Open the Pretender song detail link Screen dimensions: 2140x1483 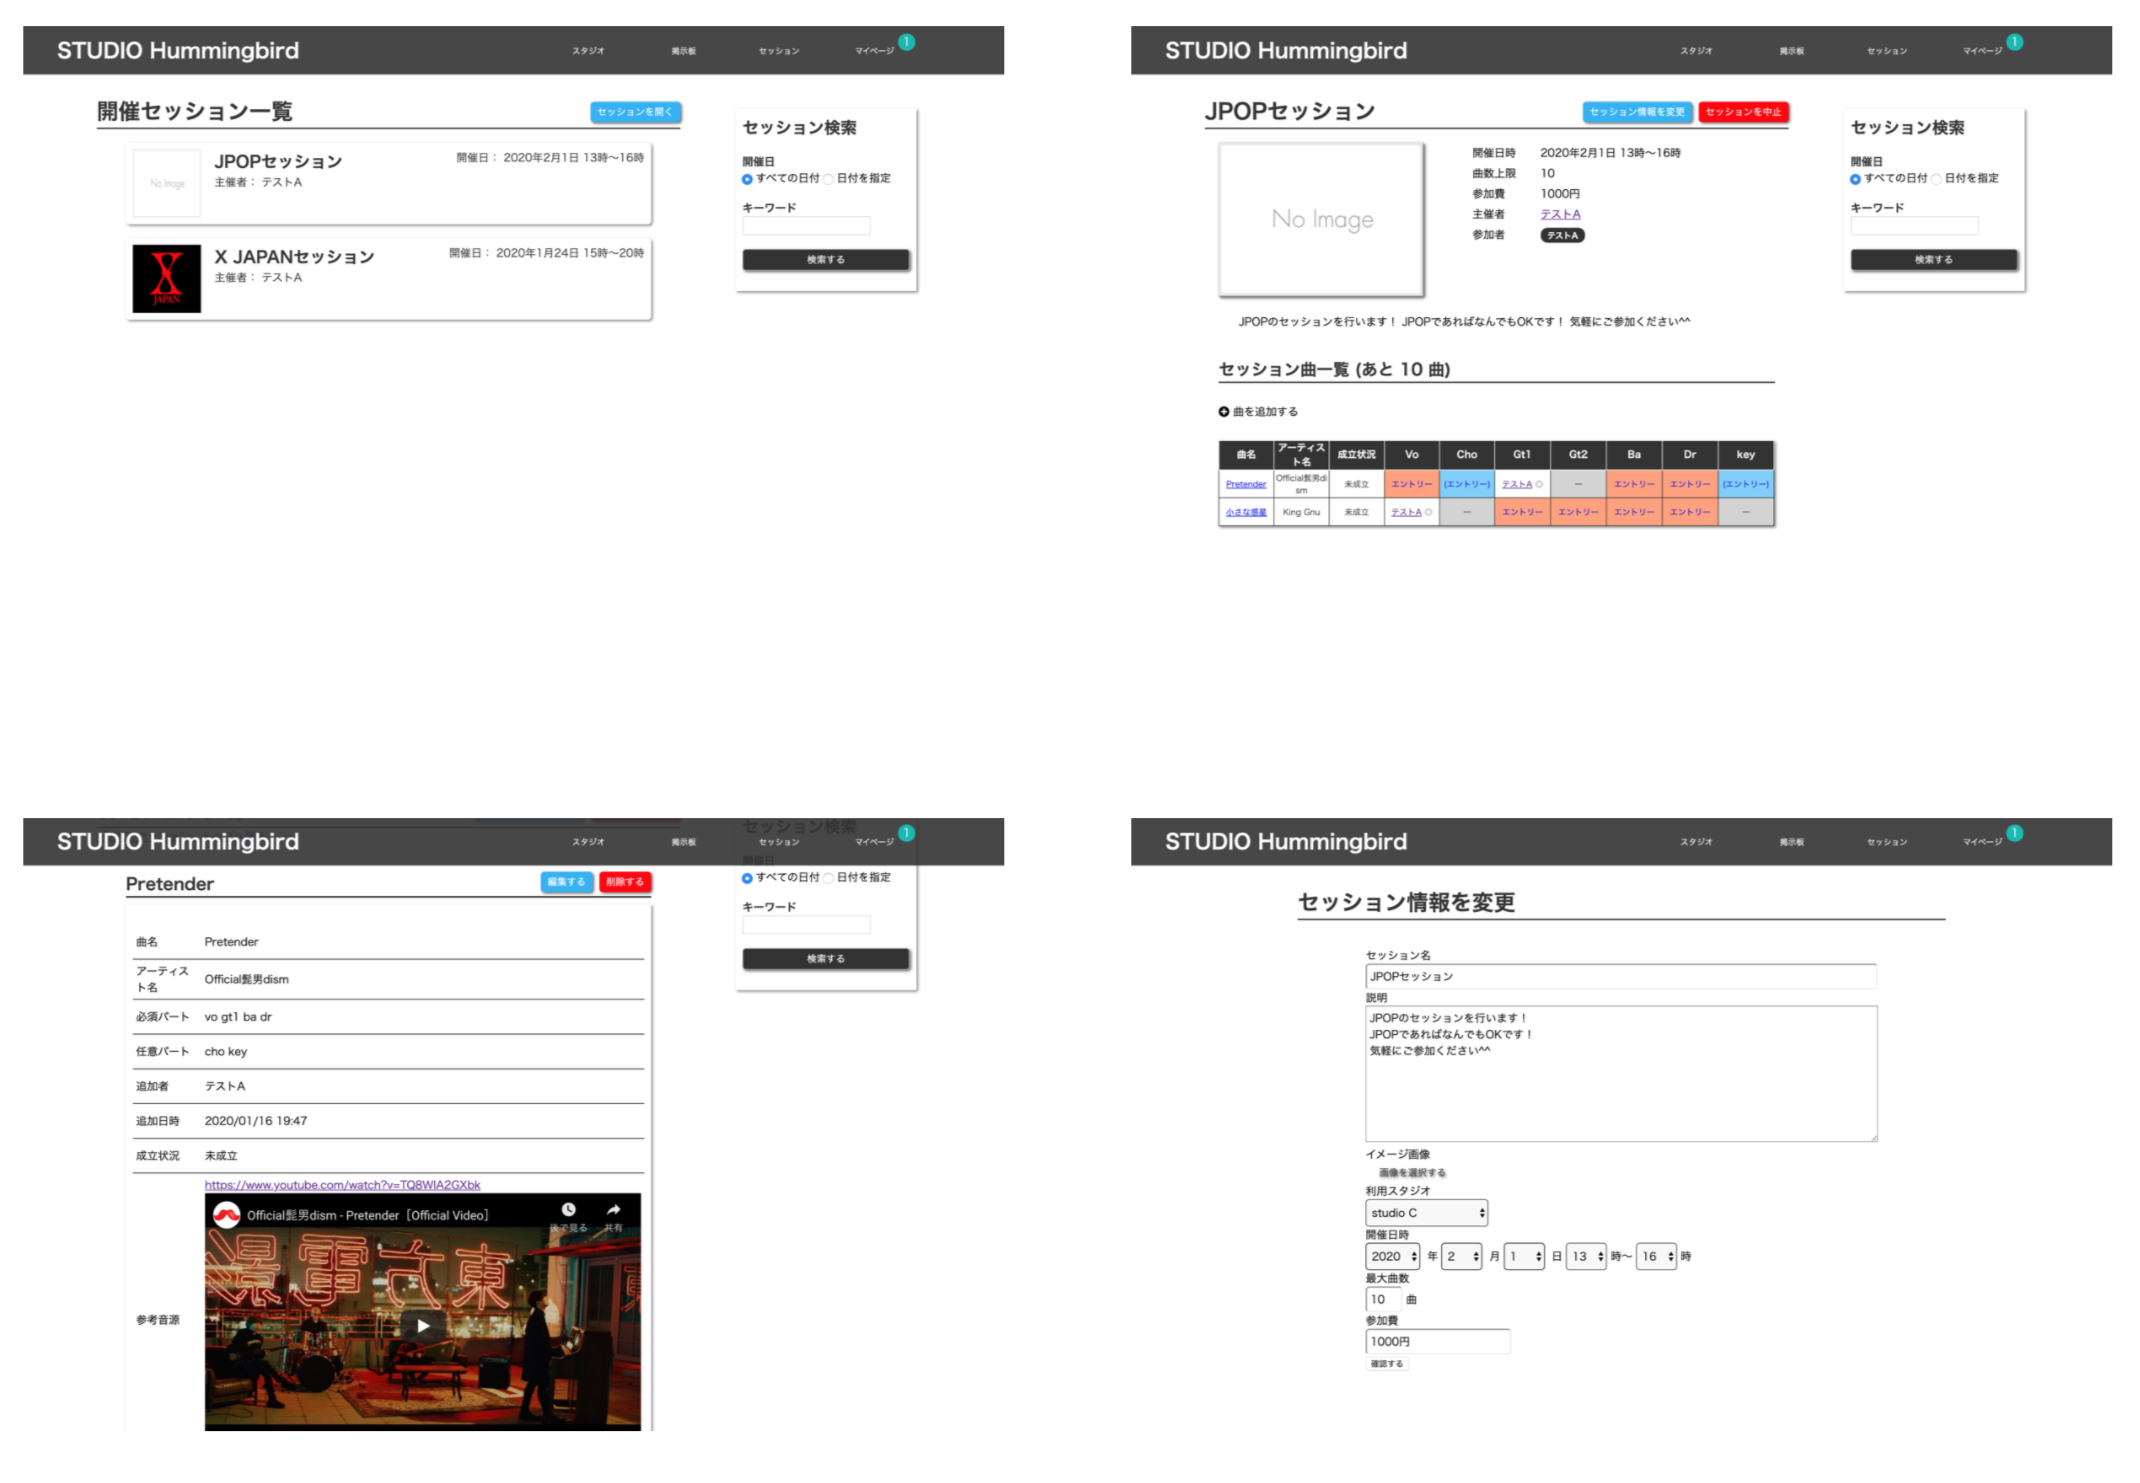[x=1245, y=484]
